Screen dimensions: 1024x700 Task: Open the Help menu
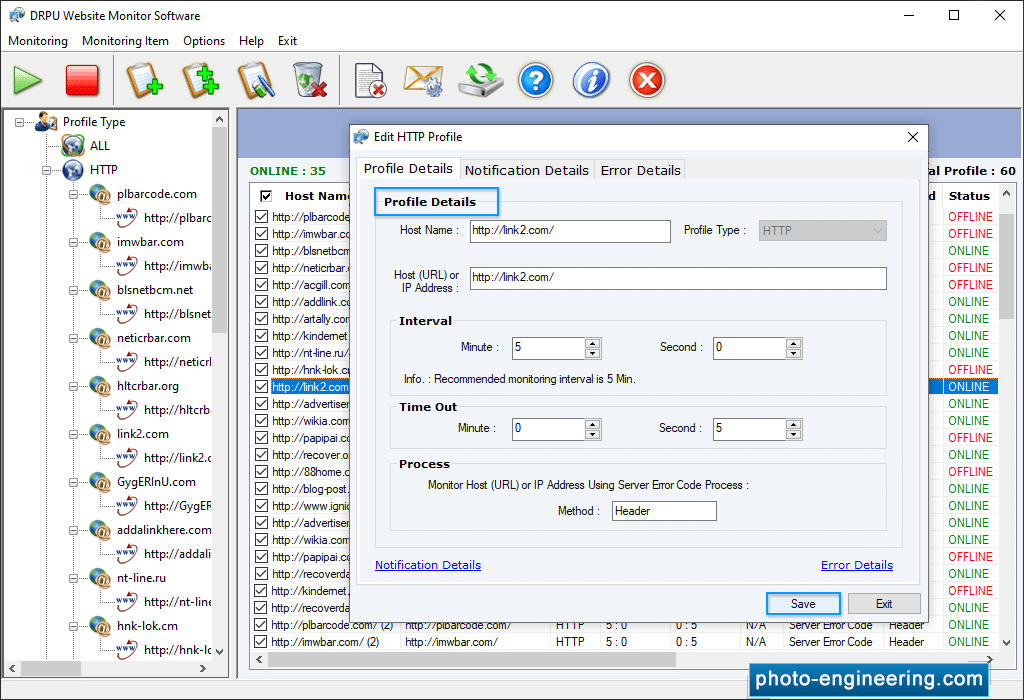251,40
